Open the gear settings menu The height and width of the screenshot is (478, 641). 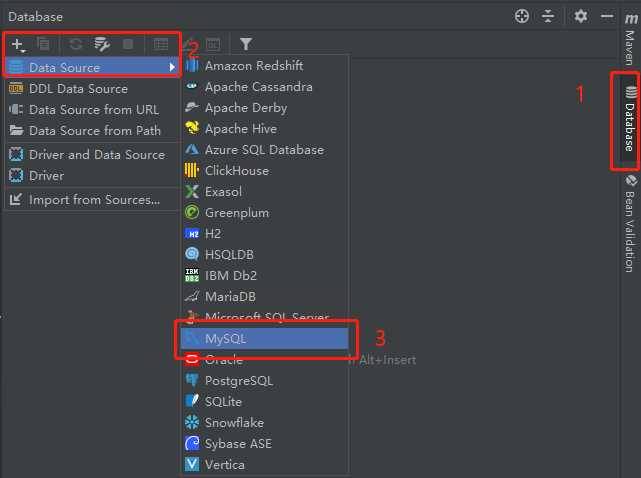[x=581, y=16]
